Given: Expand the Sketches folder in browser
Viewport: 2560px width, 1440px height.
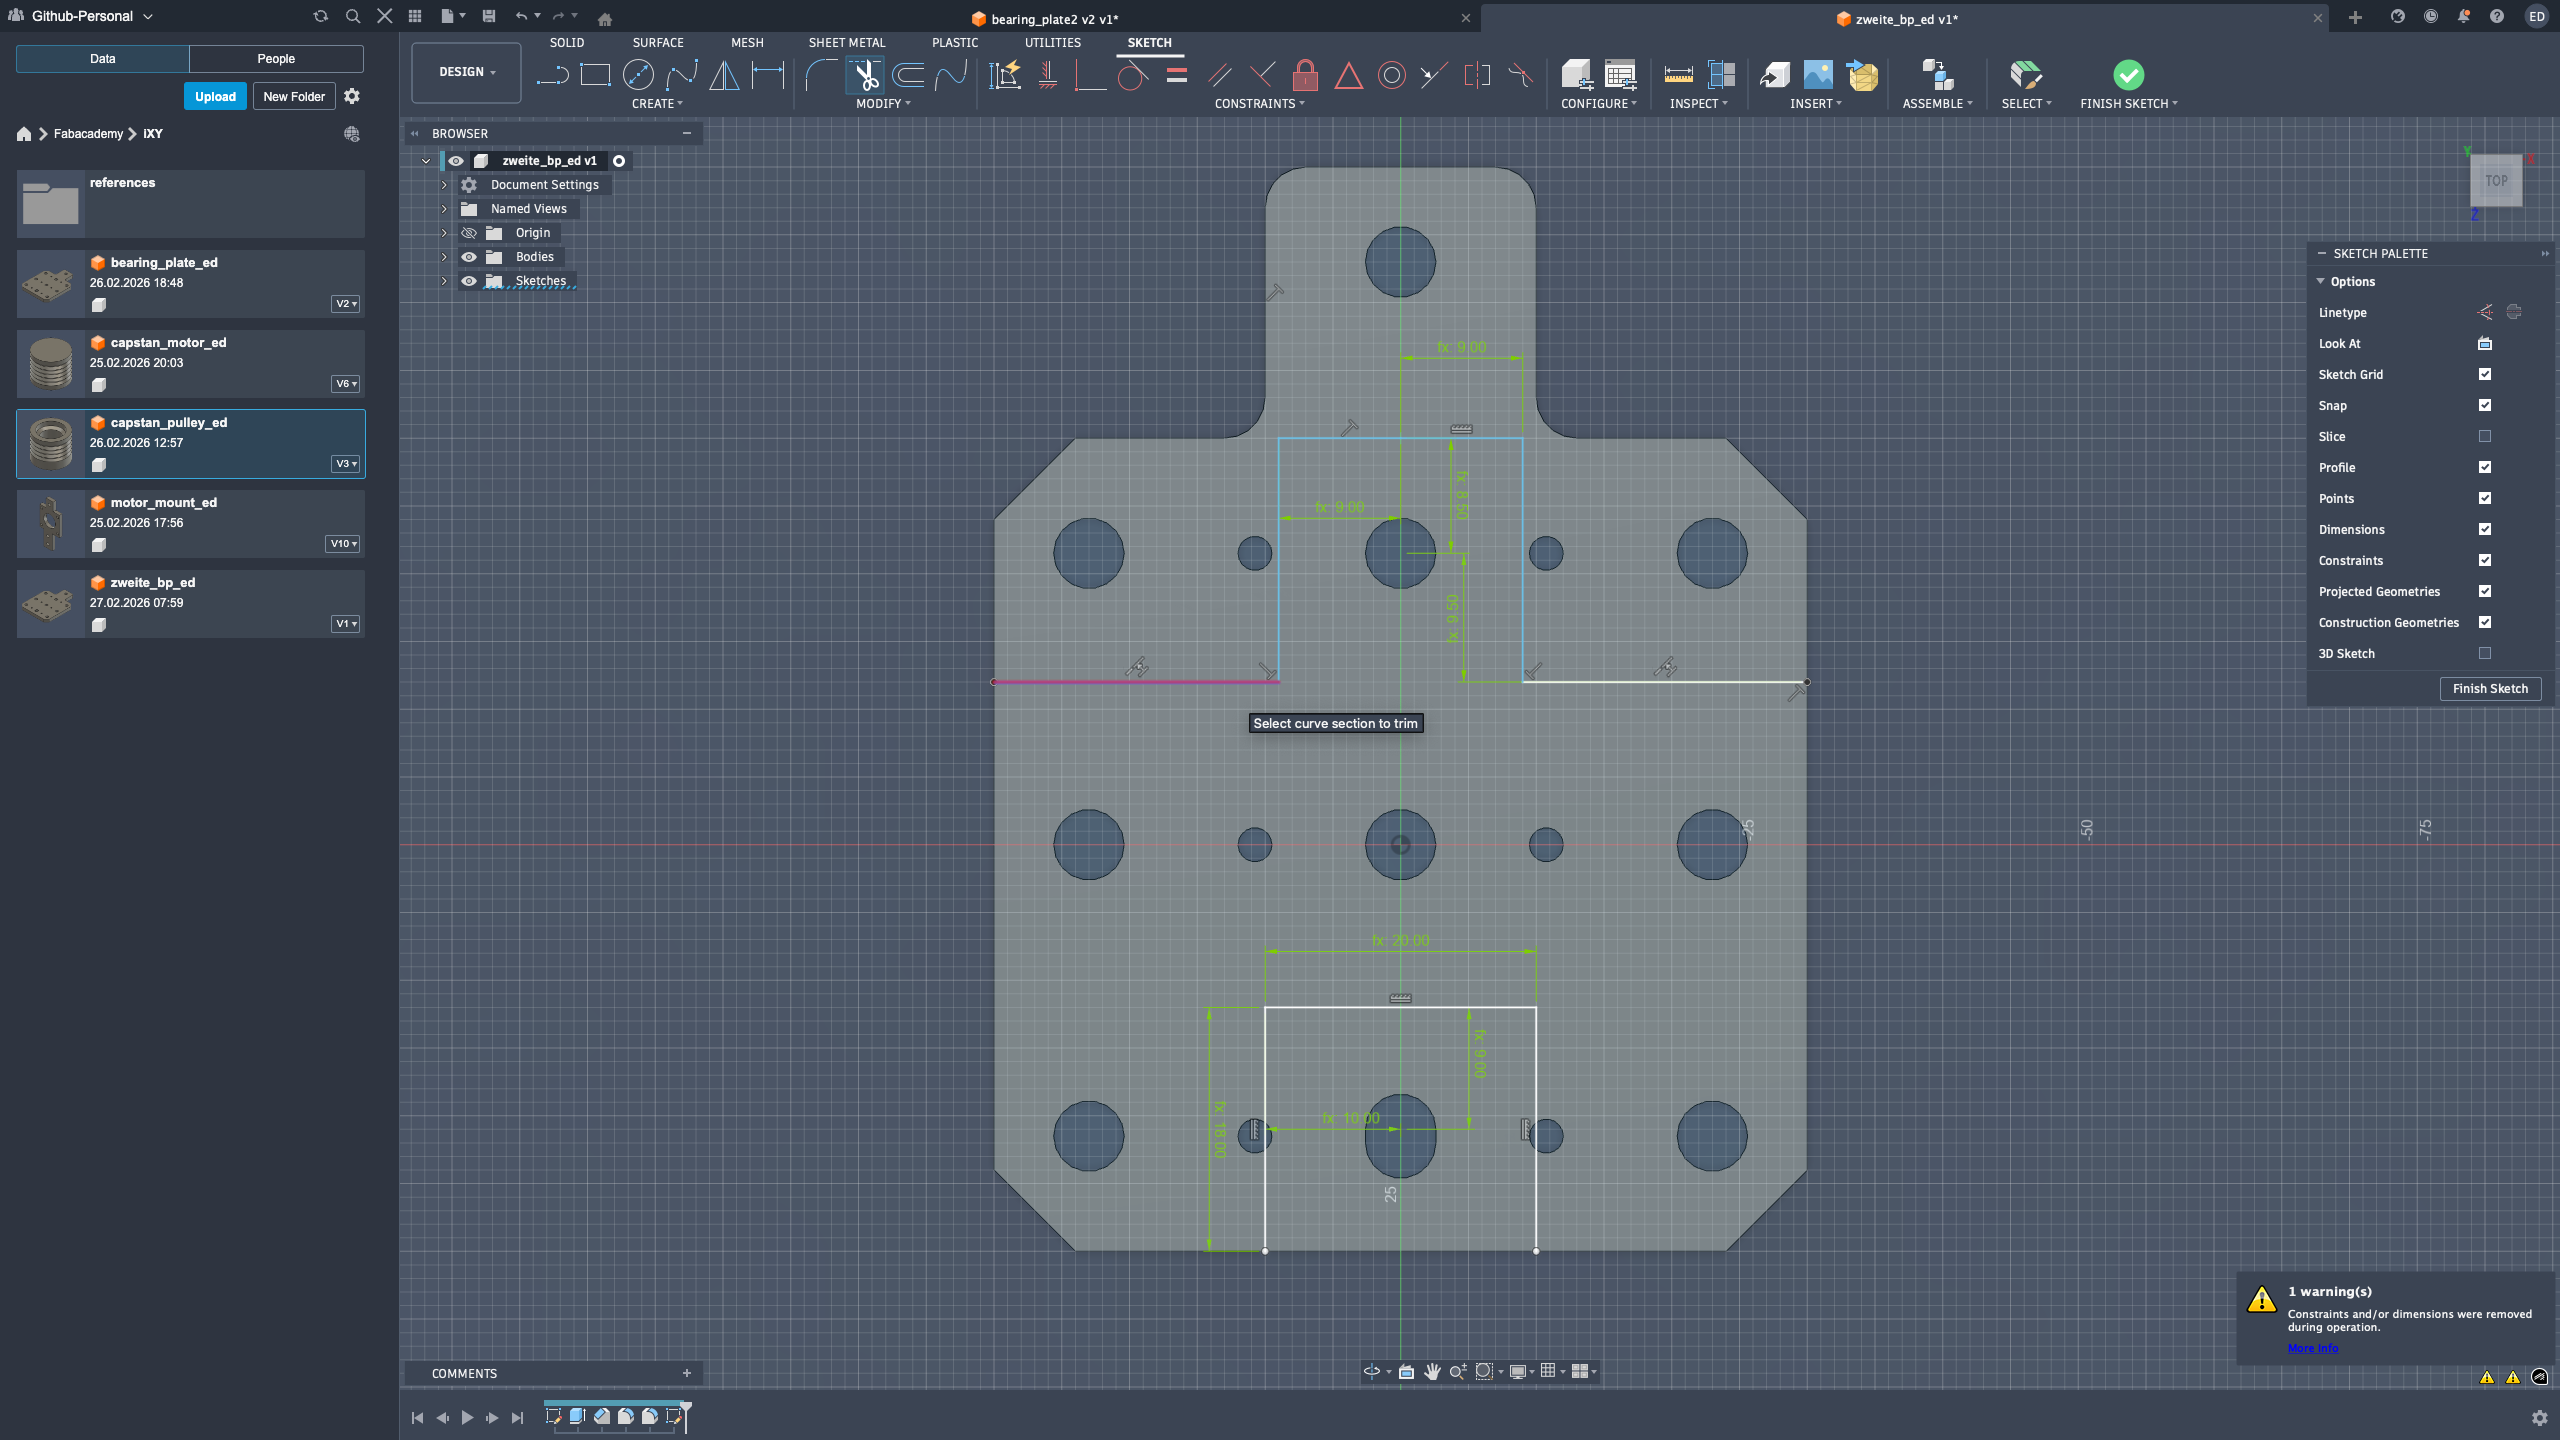Looking at the screenshot, I should click(444, 281).
